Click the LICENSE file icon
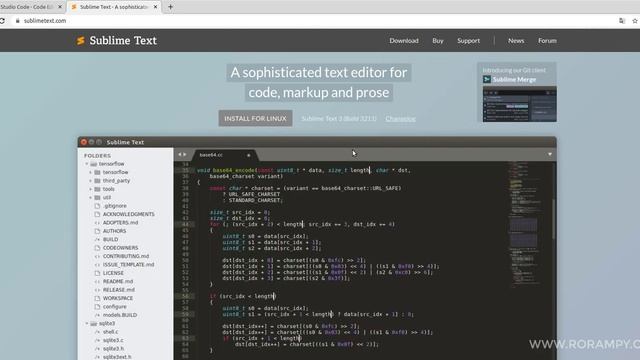 [97, 273]
